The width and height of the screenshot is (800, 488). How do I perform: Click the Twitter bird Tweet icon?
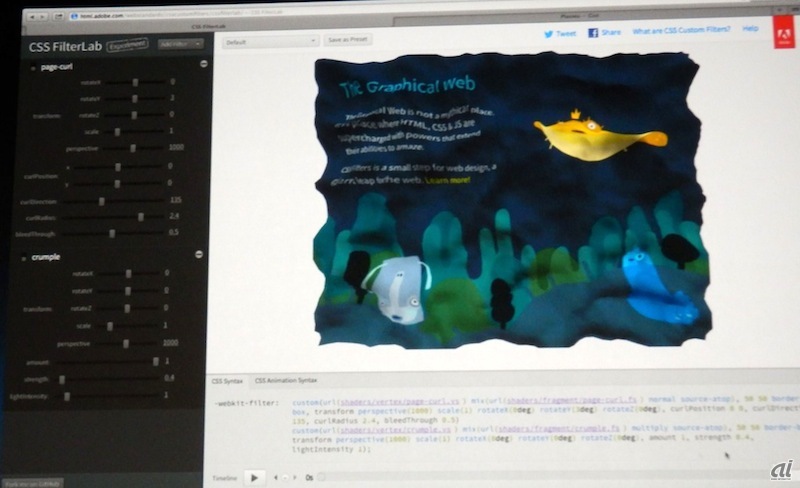click(549, 33)
